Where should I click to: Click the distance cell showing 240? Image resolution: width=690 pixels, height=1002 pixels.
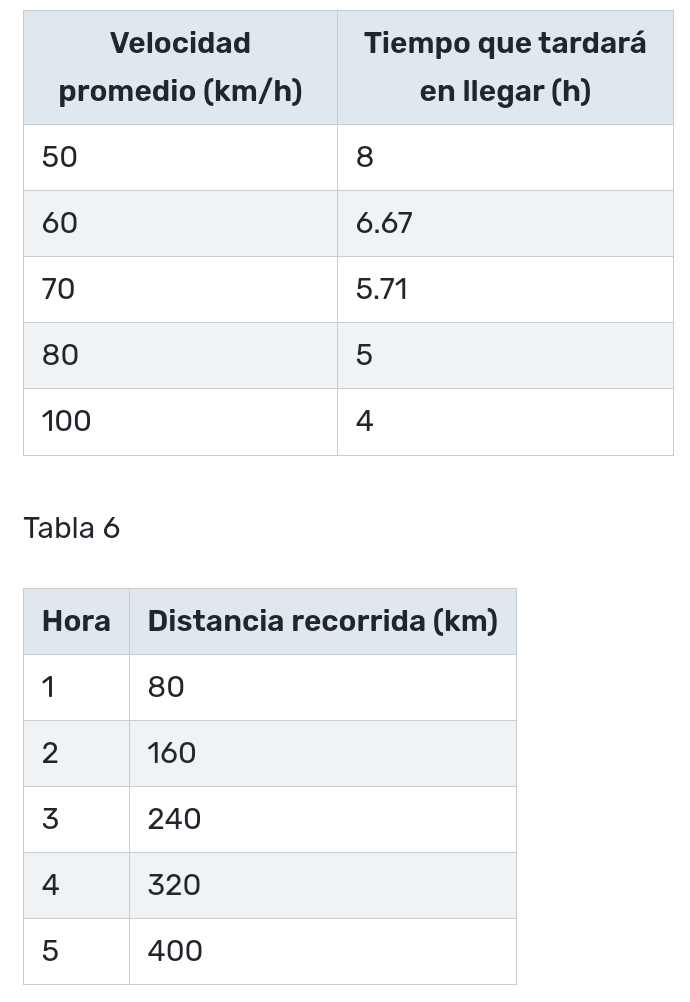(x=174, y=819)
